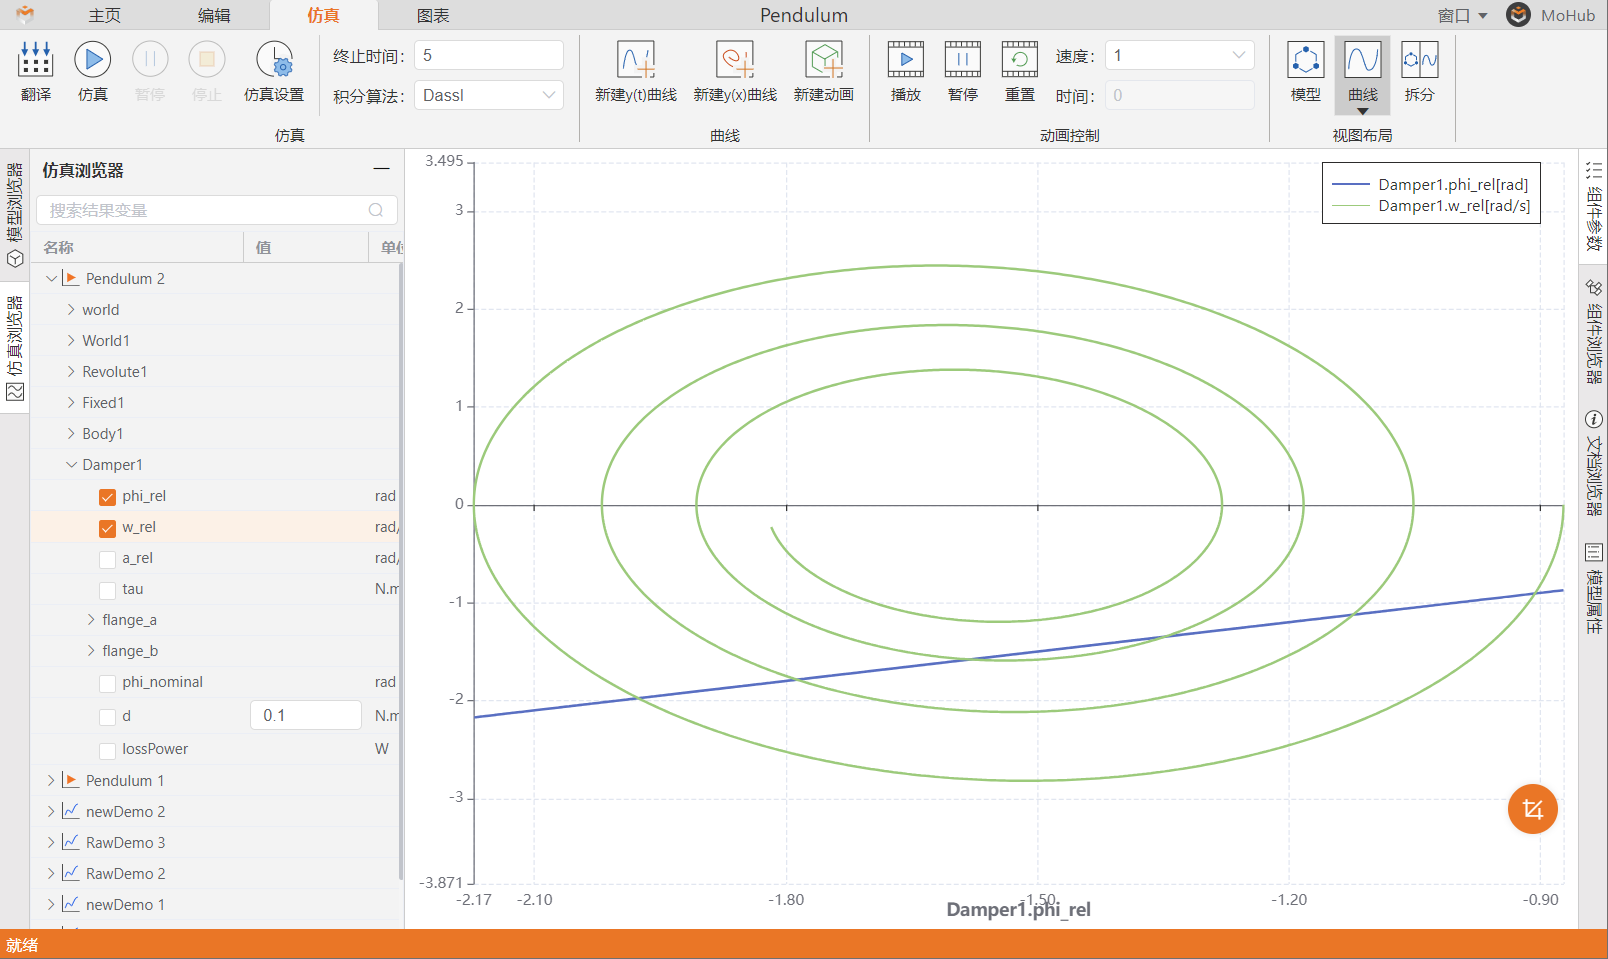Select the RawDemo 3 result row
The width and height of the screenshot is (1608, 959).
coord(217,842)
